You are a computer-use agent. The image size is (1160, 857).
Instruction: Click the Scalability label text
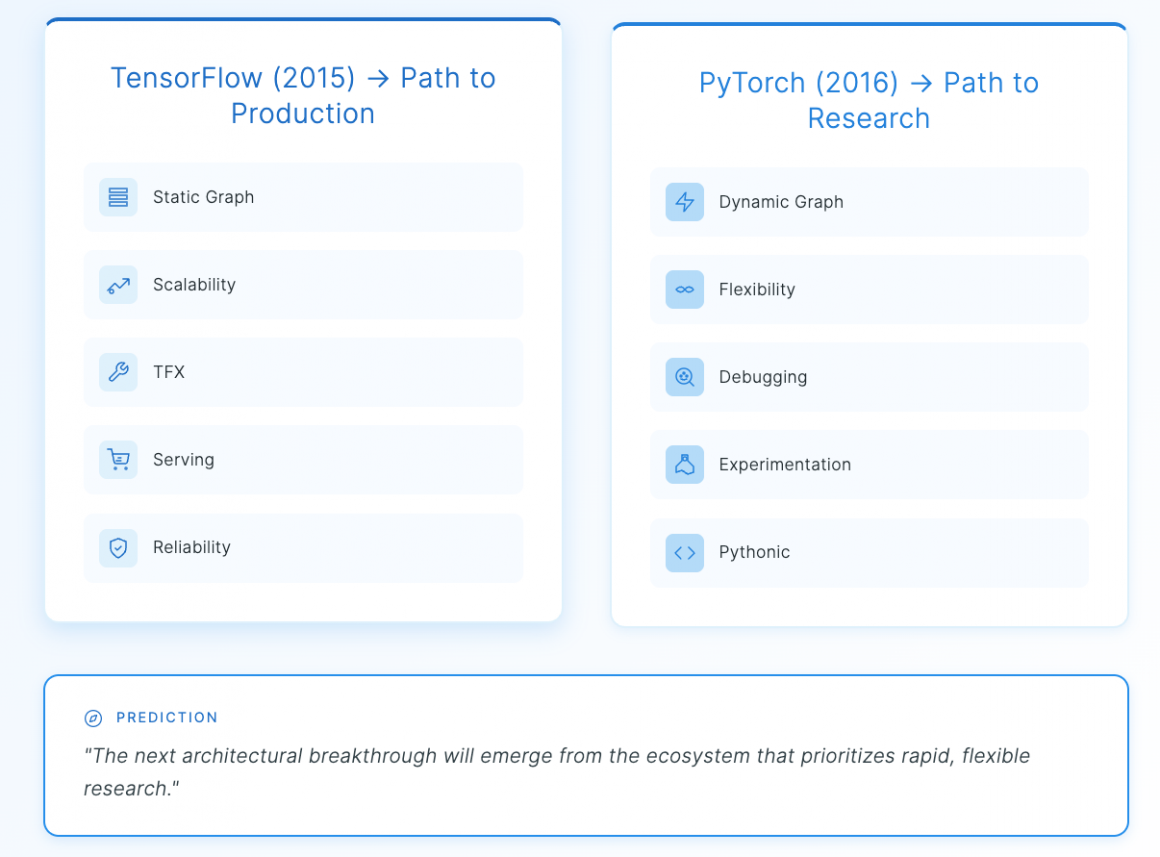(194, 285)
